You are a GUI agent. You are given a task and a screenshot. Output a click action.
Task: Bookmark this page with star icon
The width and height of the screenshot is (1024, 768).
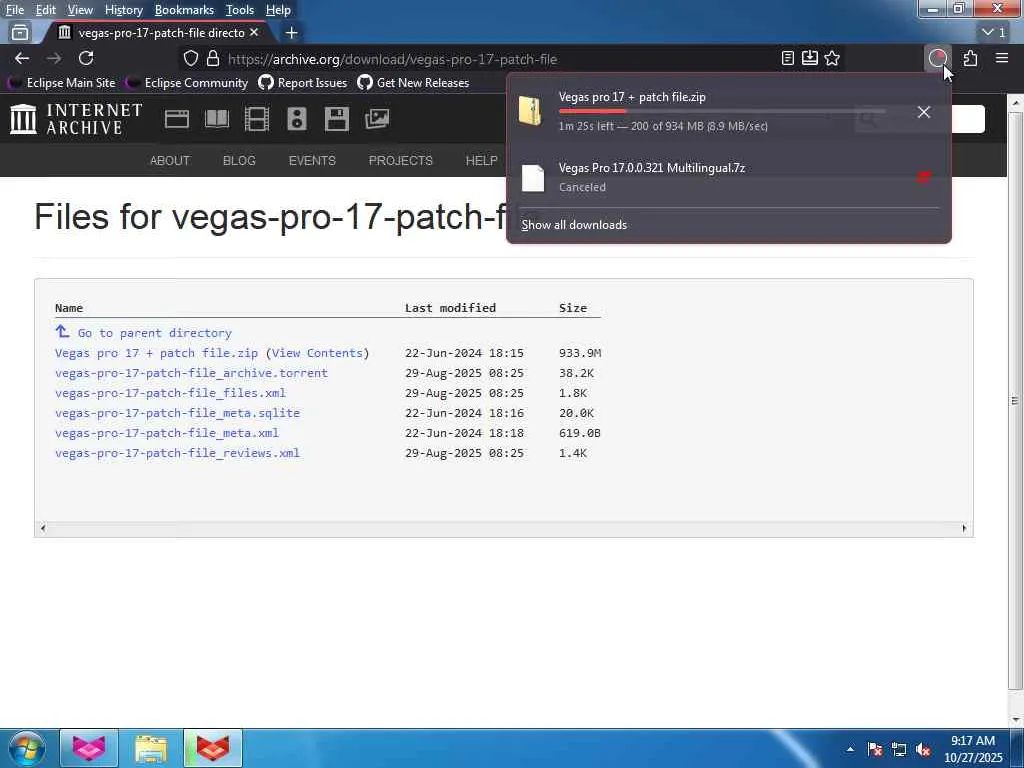point(831,58)
